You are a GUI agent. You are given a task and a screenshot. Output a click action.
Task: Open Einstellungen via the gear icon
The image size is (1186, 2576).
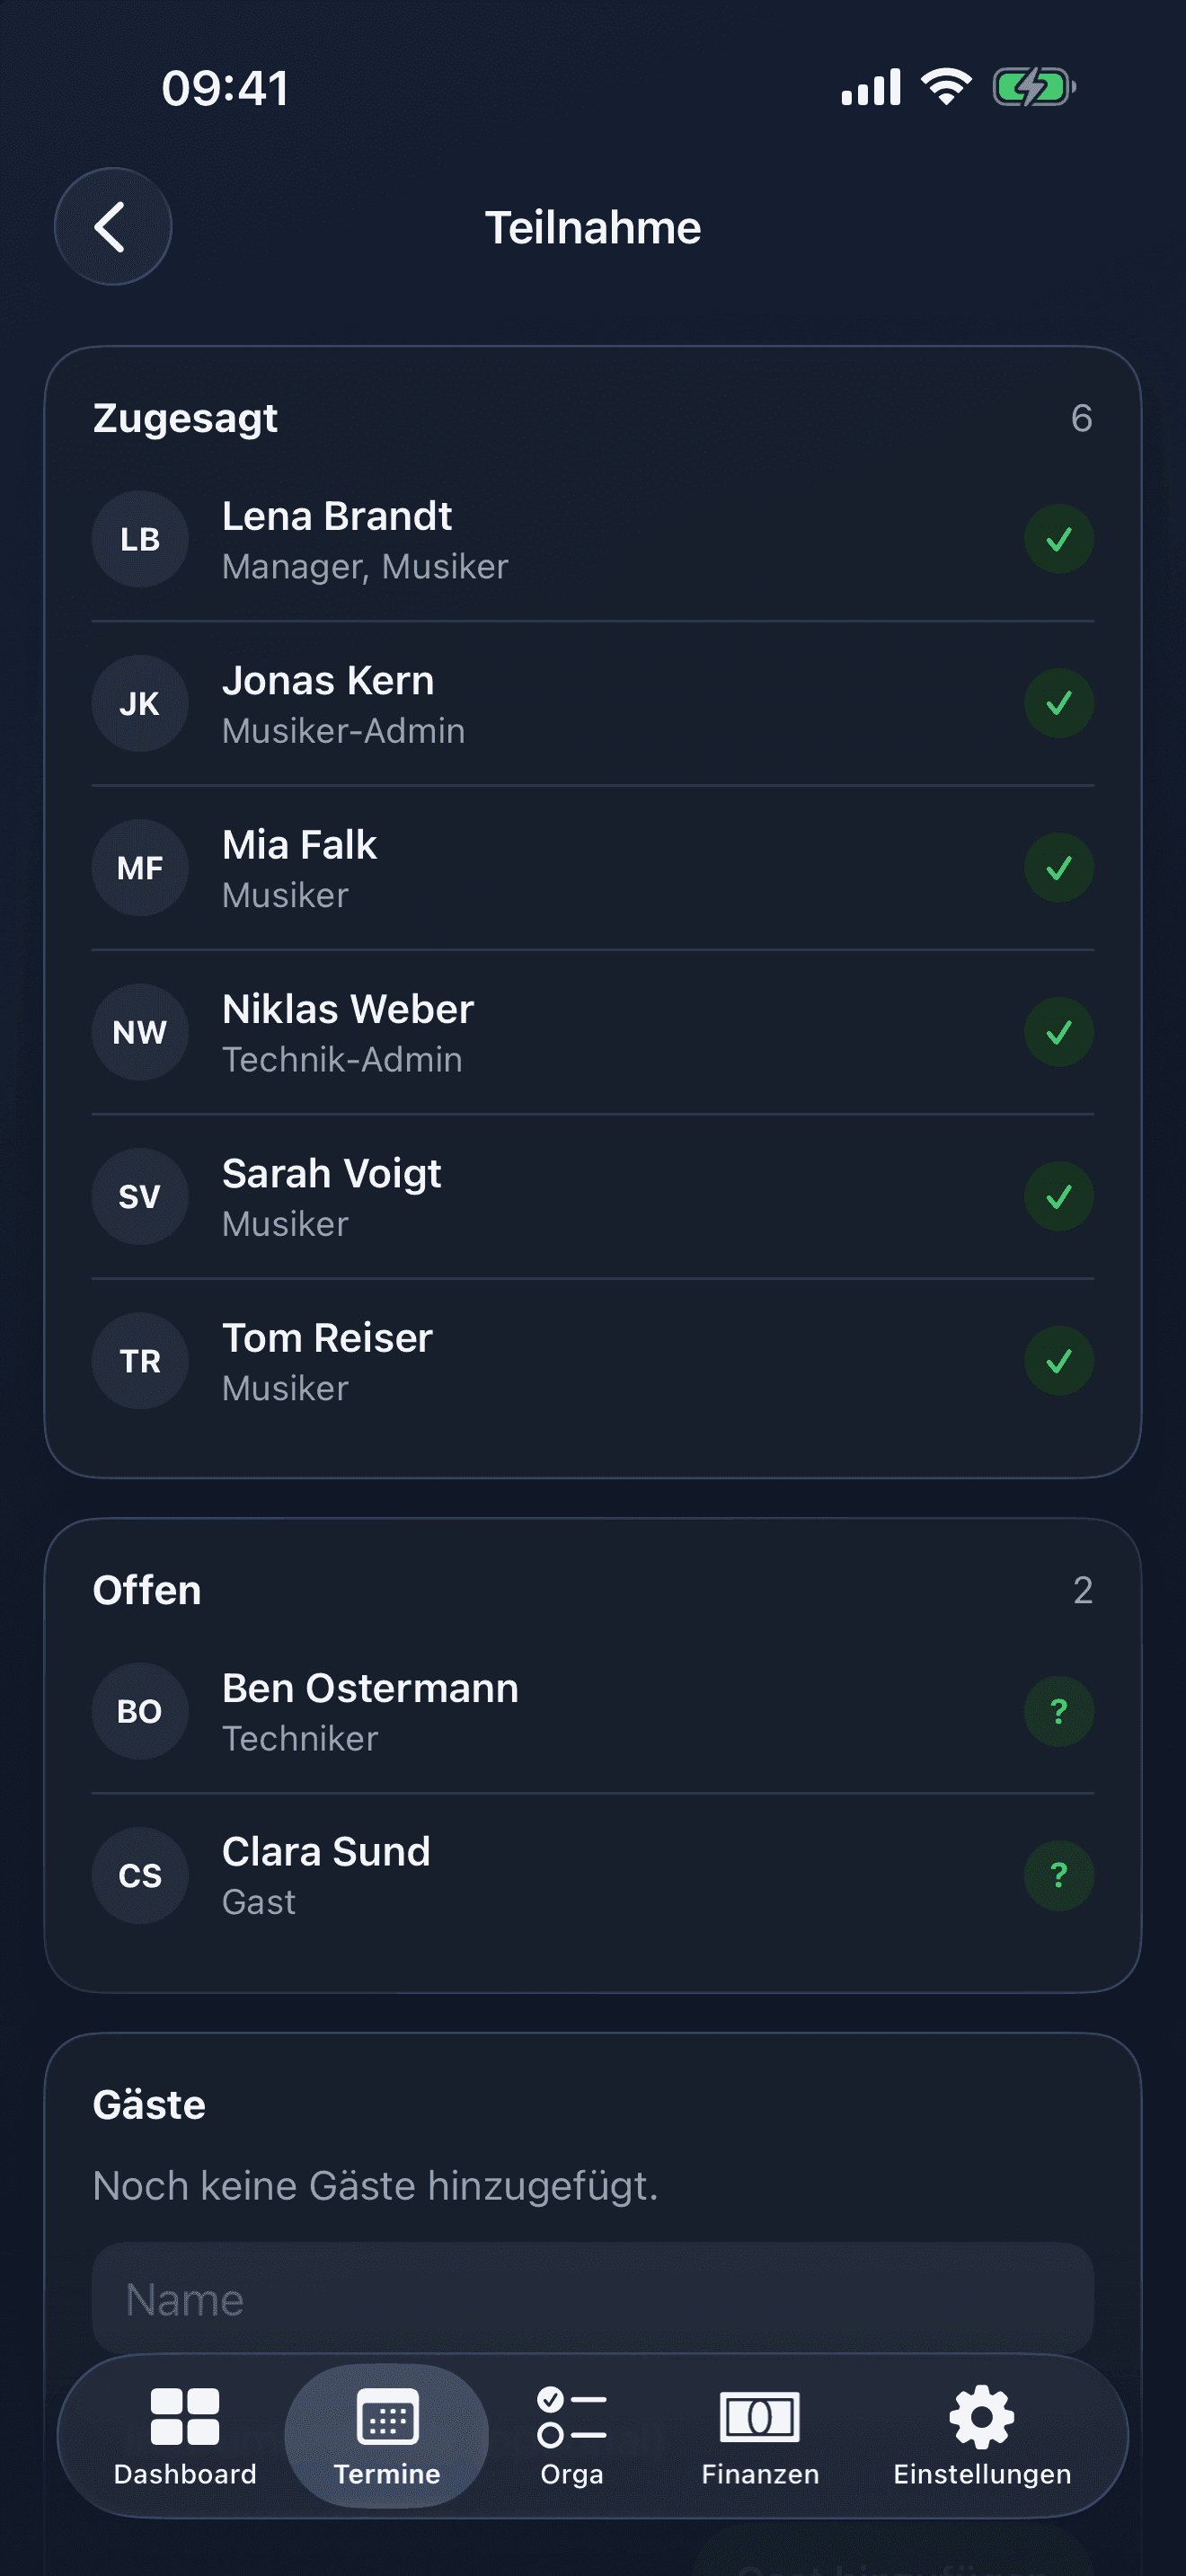982,2436
